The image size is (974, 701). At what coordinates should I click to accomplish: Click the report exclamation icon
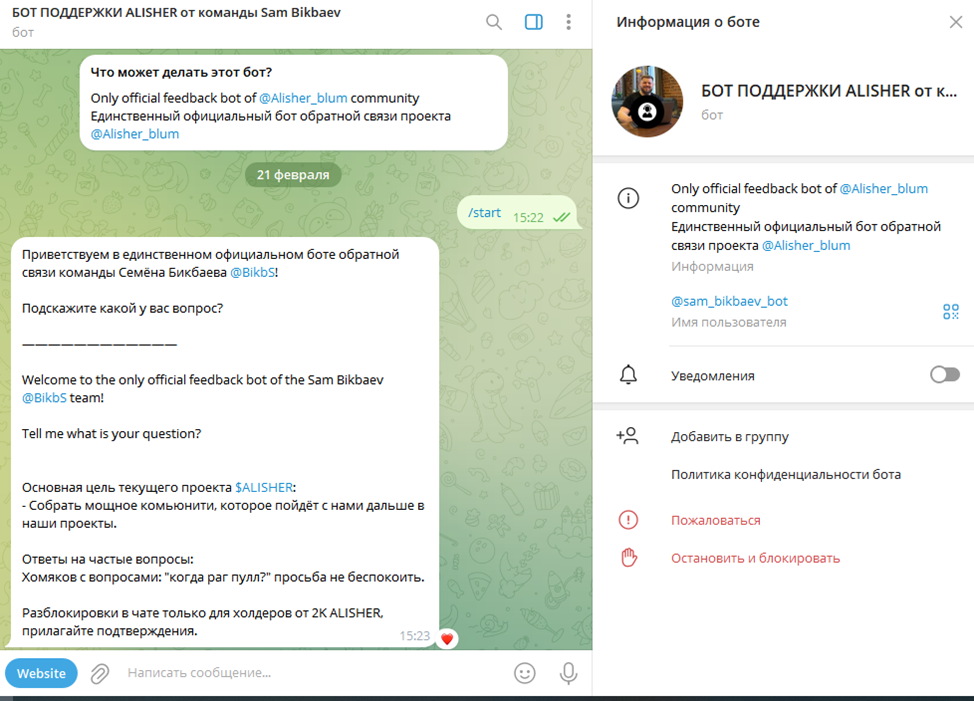(628, 520)
